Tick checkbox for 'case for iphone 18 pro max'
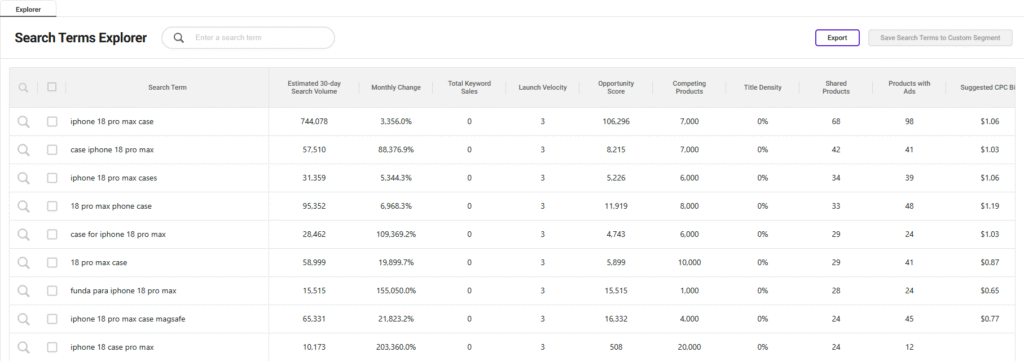Viewport: 1024px width, 361px height. (x=52, y=234)
